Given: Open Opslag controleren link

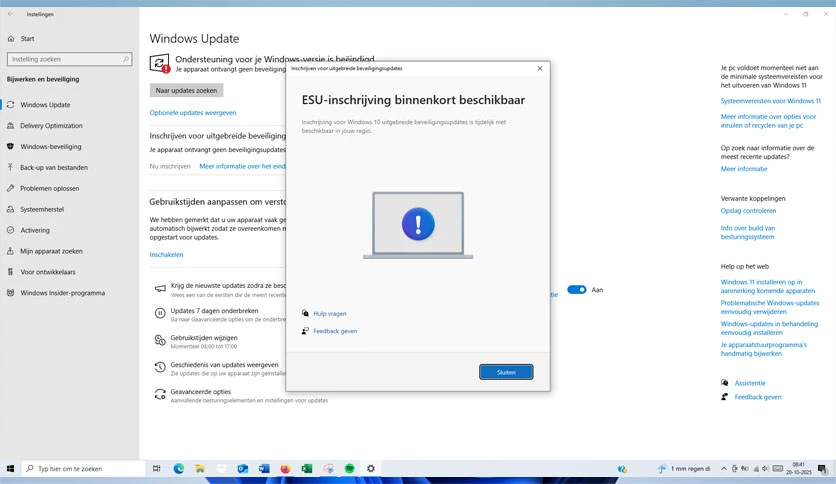Looking at the screenshot, I should coord(748,211).
